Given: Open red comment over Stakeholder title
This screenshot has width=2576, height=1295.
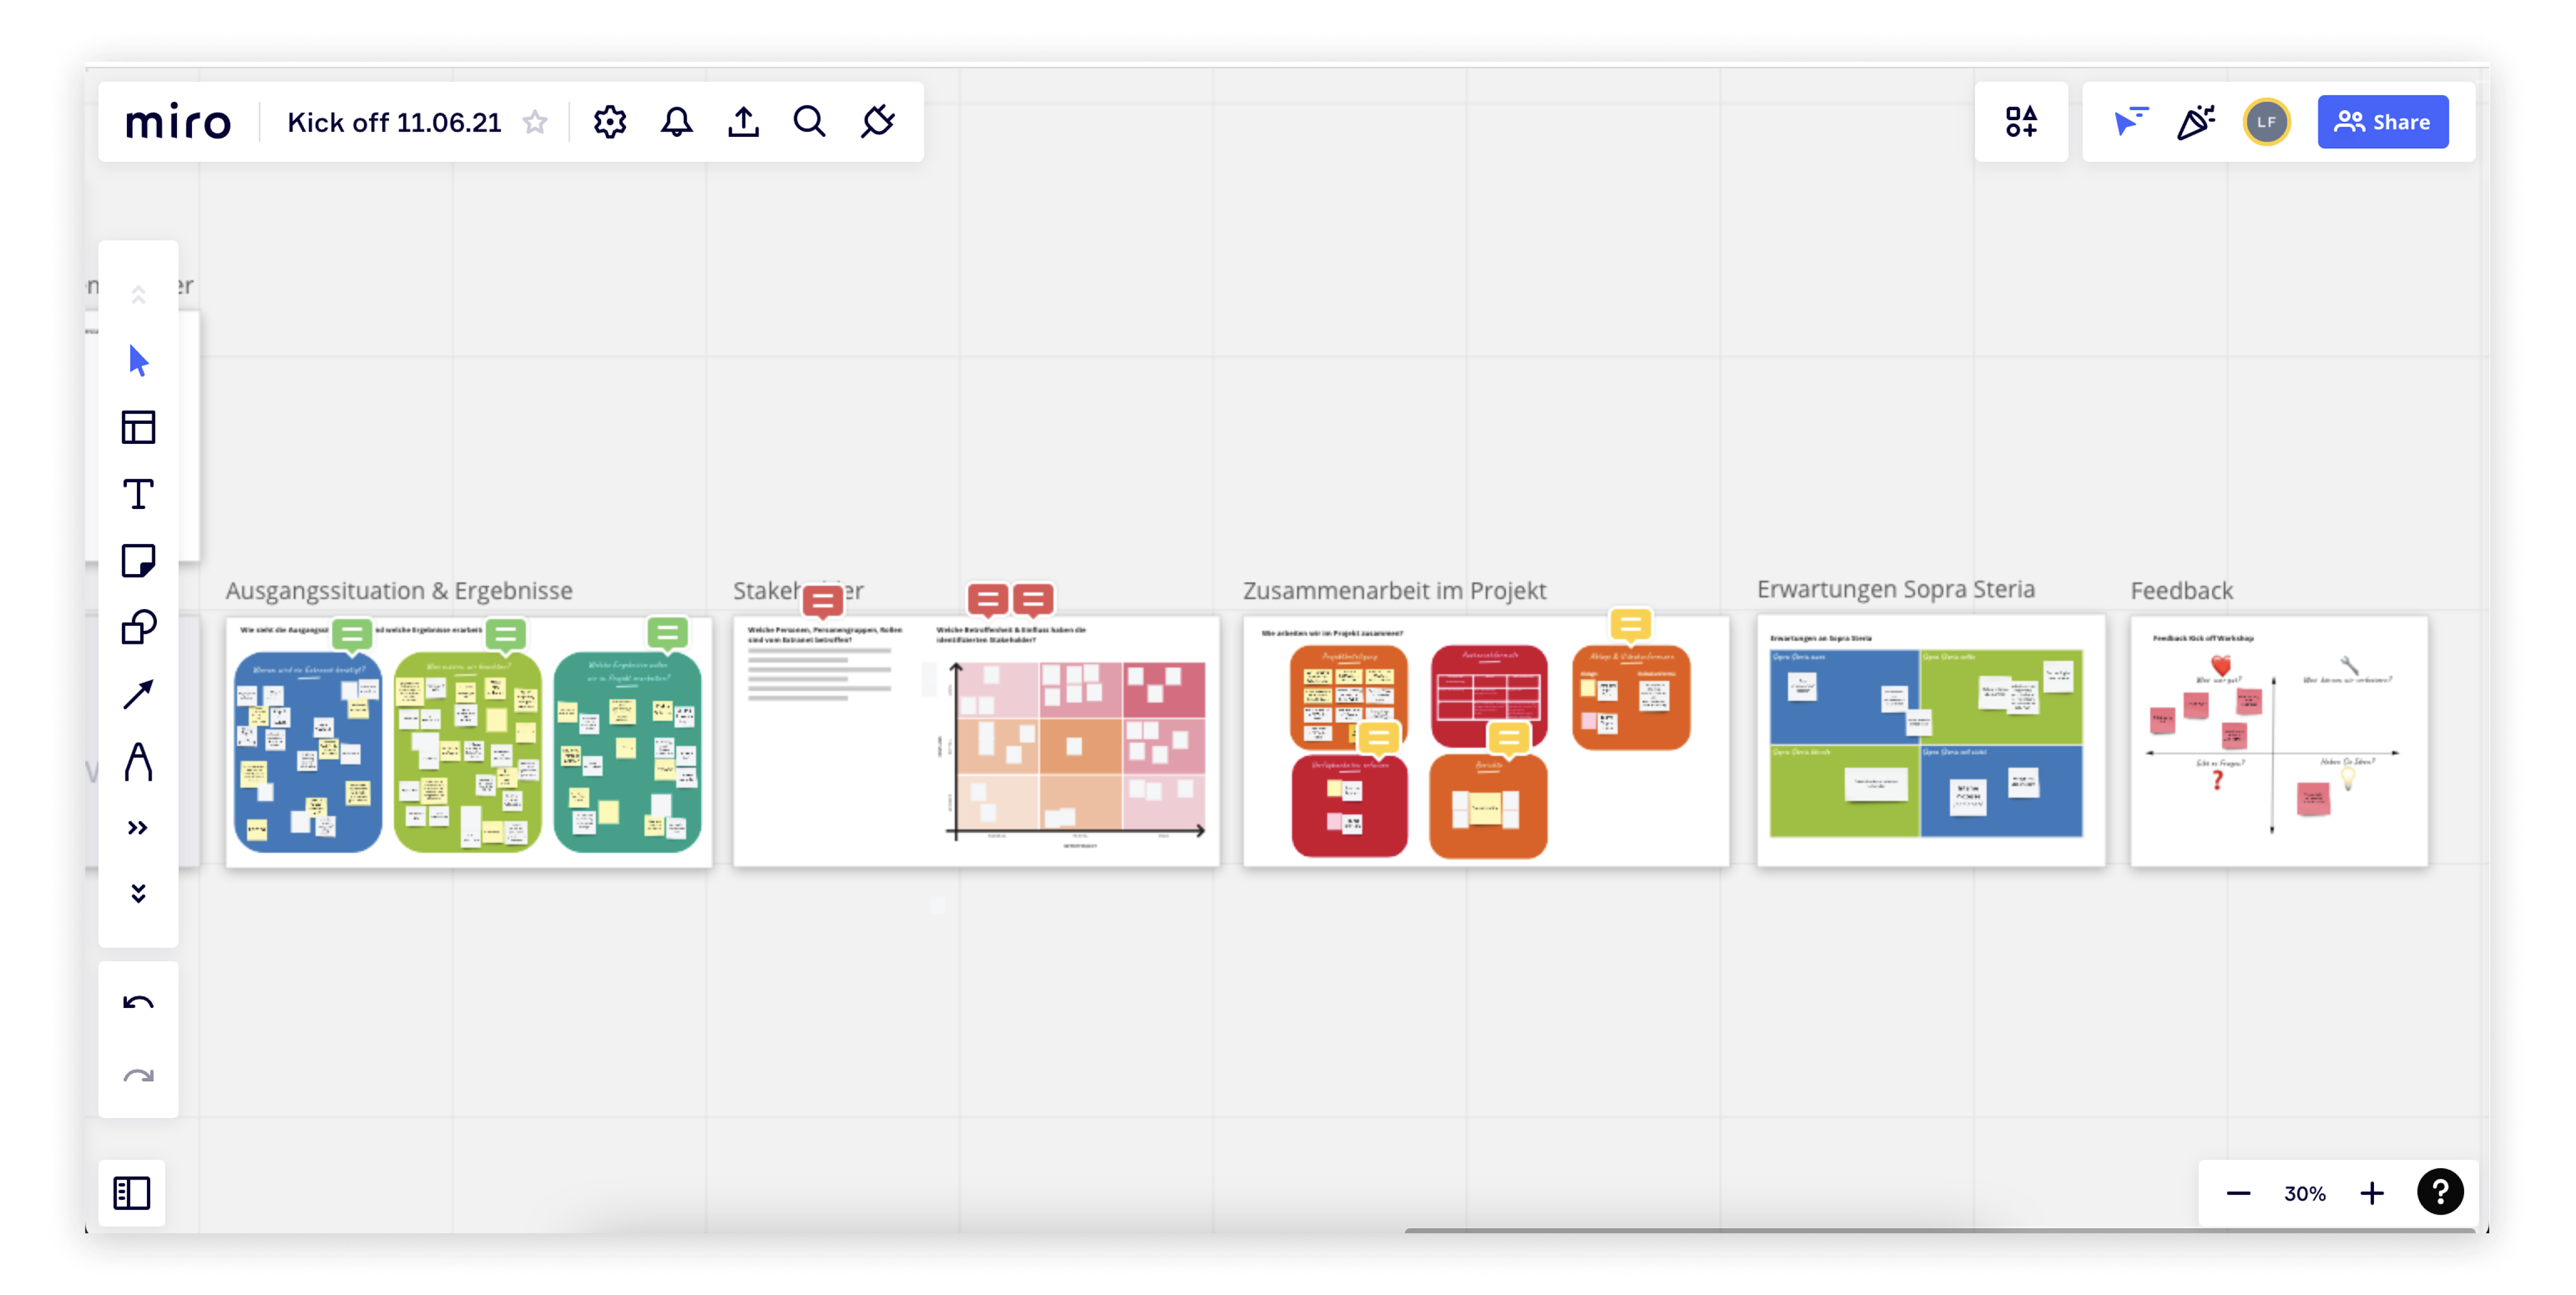Looking at the screenshot, I should point(822,601).
